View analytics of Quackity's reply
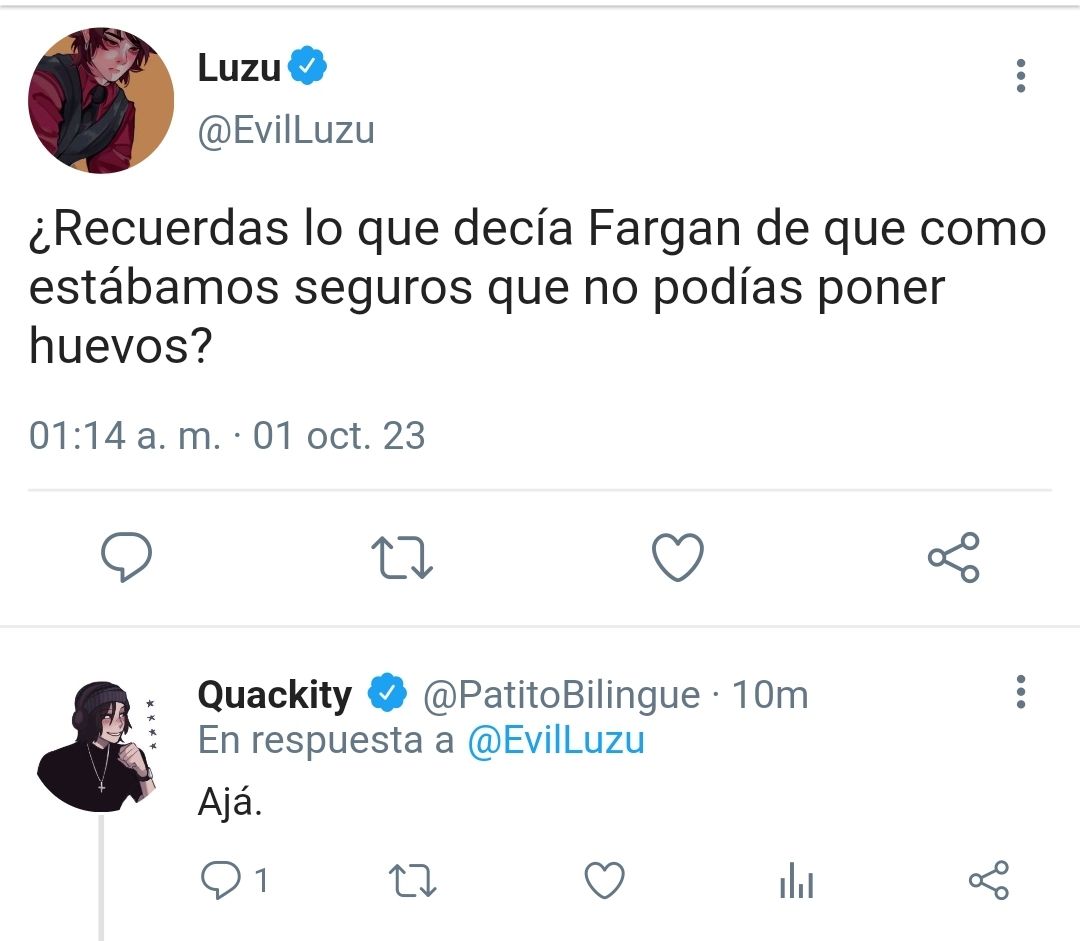The width and height of the screenshot is (1080, 941). (x=796, y=880)
